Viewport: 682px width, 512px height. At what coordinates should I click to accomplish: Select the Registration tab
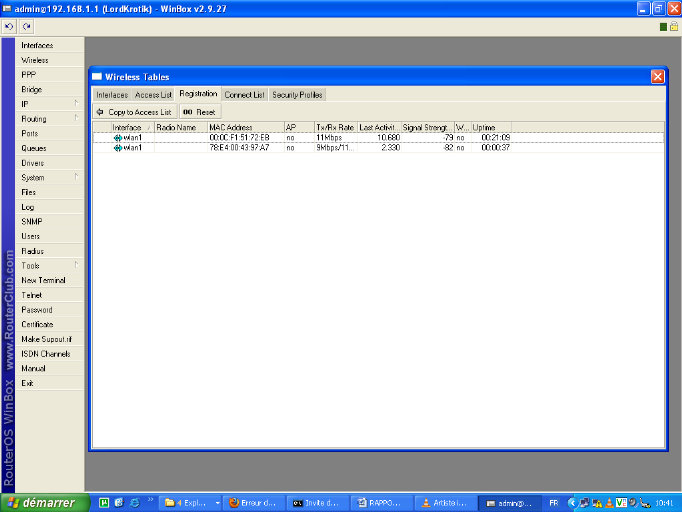coord(198,94)
